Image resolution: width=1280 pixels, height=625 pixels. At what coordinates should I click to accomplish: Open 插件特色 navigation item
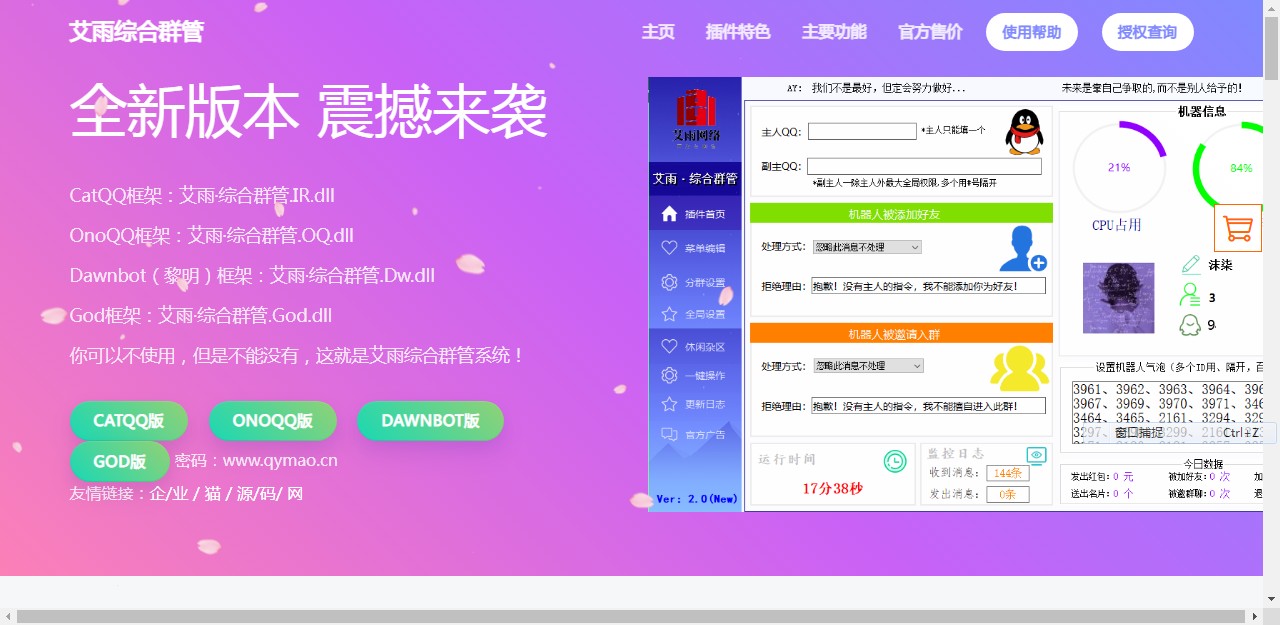click(738, 32)
